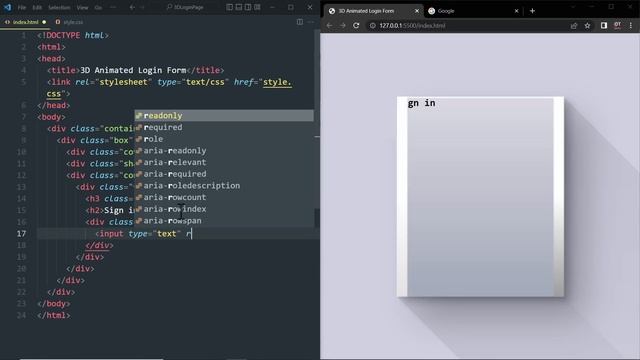
Task: Click the stylesheet value on line 5
Action: click(123, 82)
